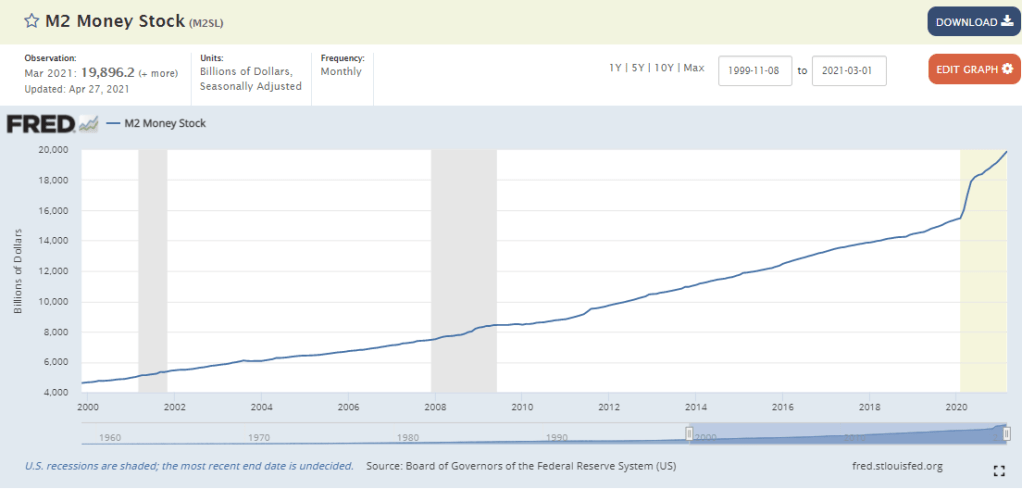Click the FRED logo above the chart
The width and height of the screenshot is (1022, 489).
pos(40,124)
